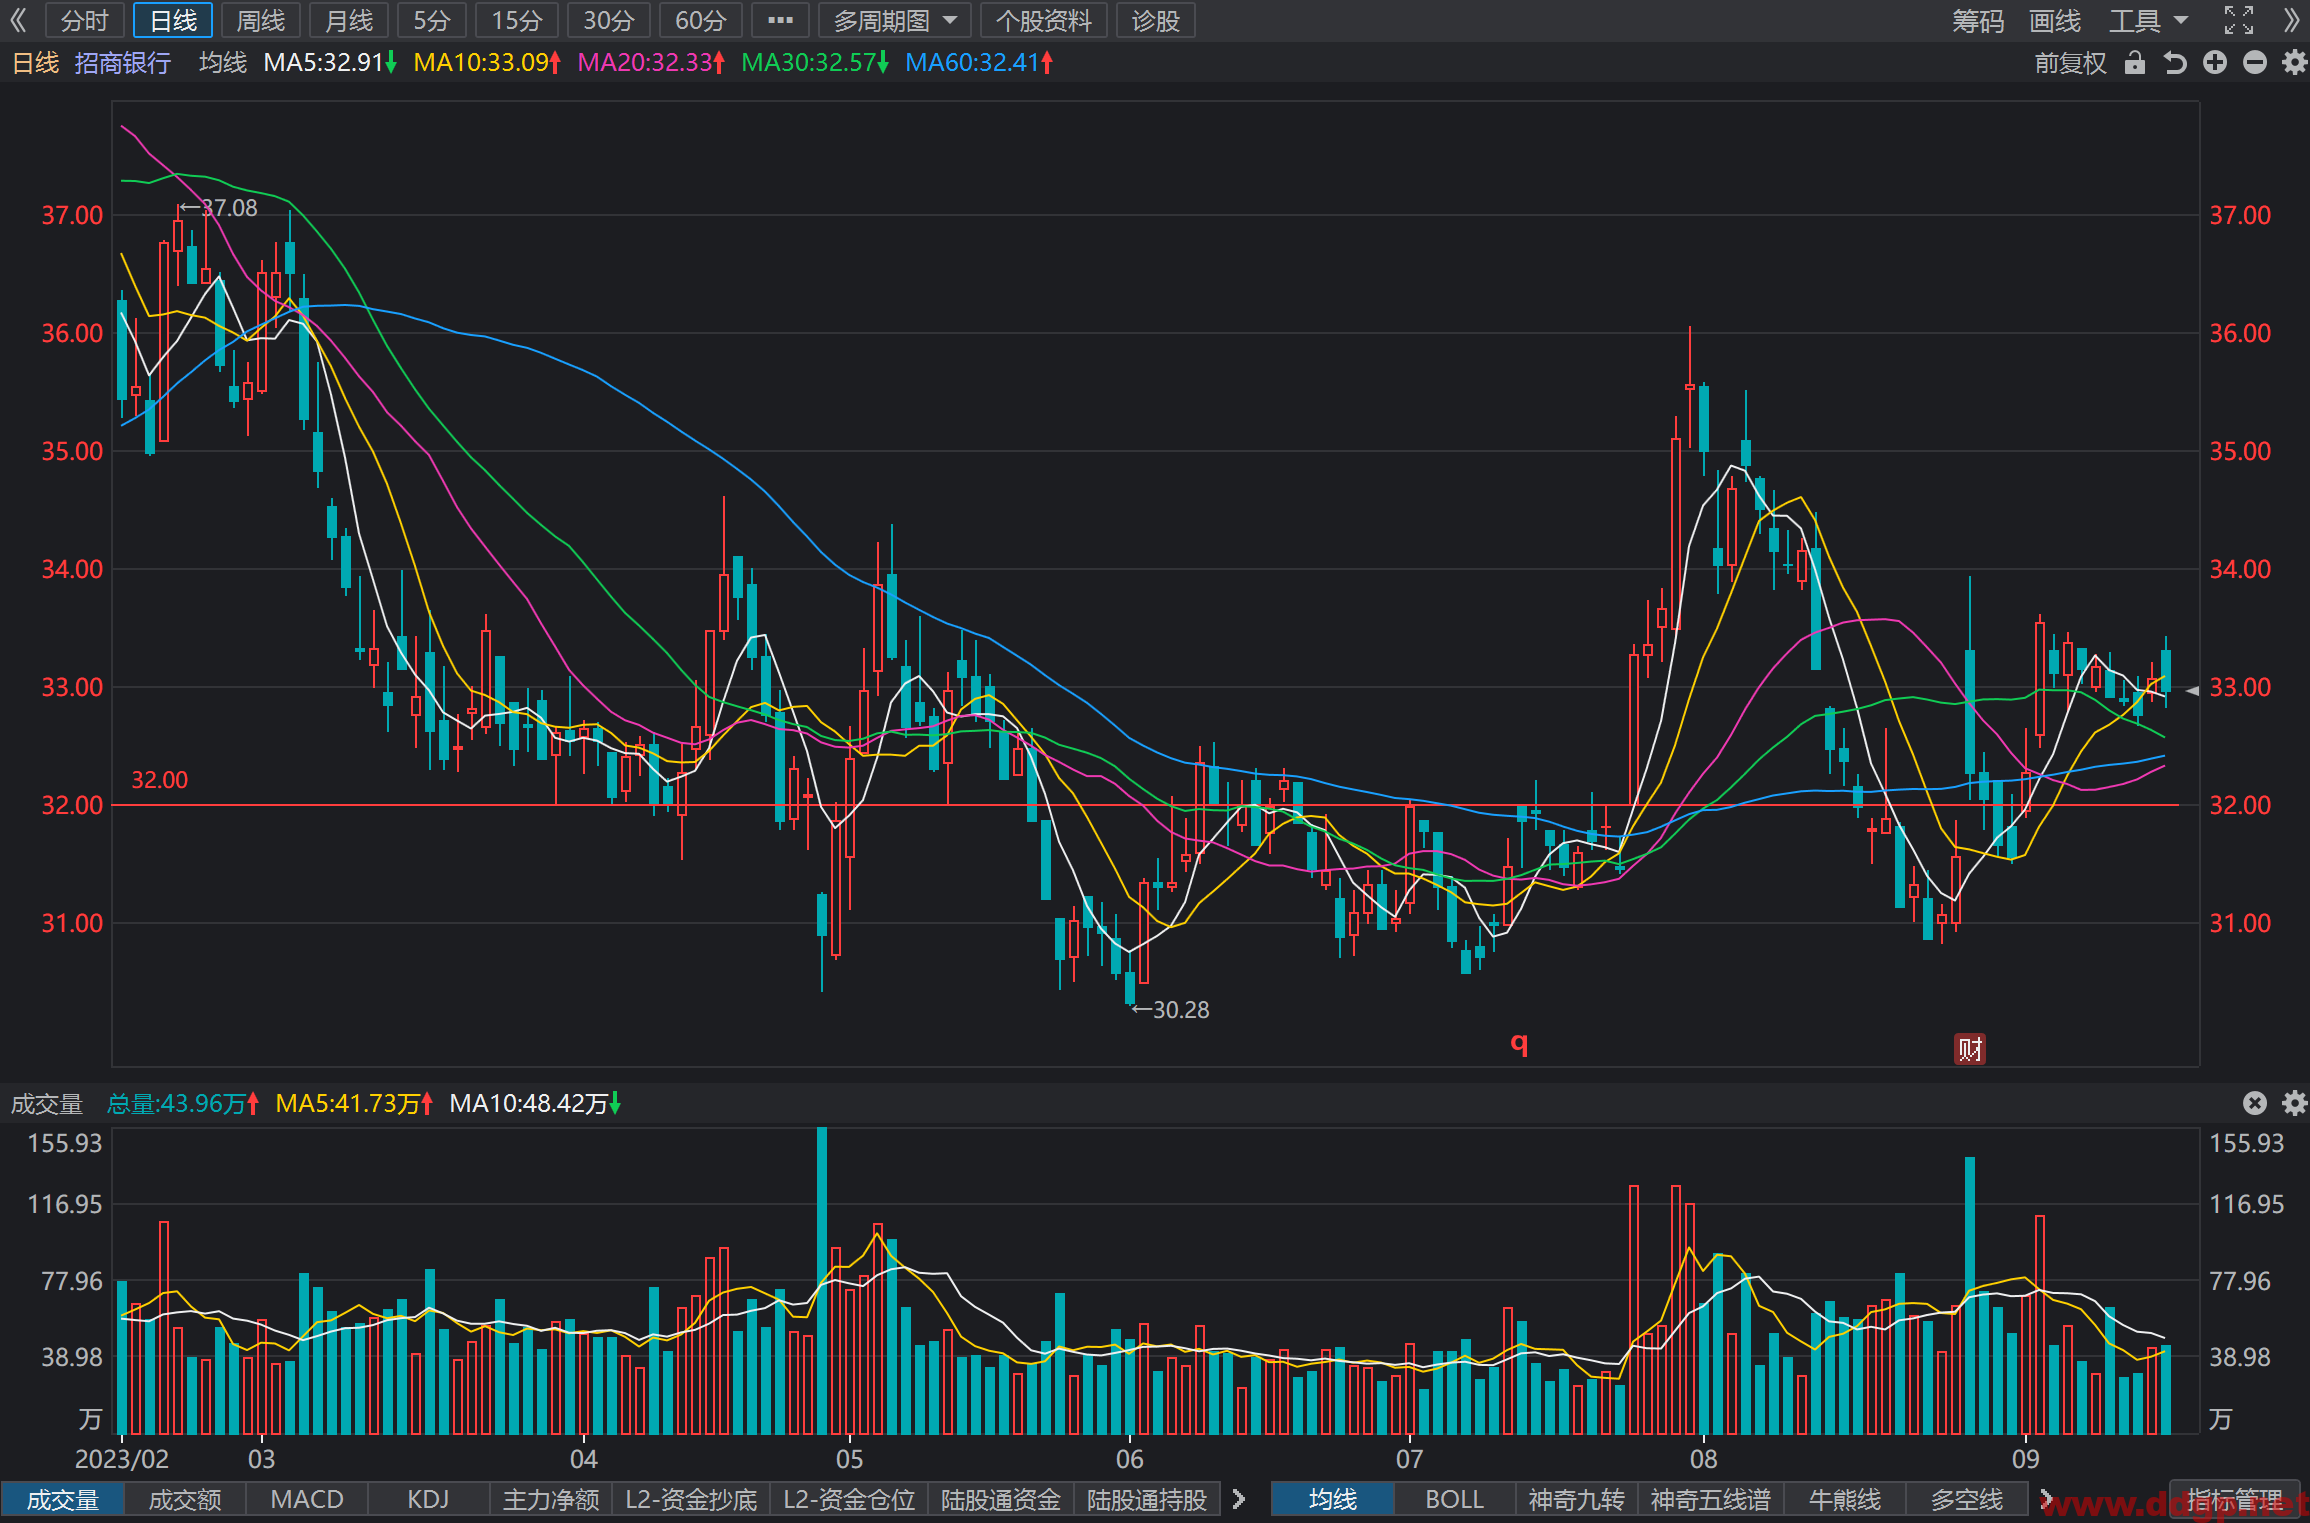Switch to 月线 monthly chart
This screenshot has height=1523, width=2310.
[x=349, y=20]
